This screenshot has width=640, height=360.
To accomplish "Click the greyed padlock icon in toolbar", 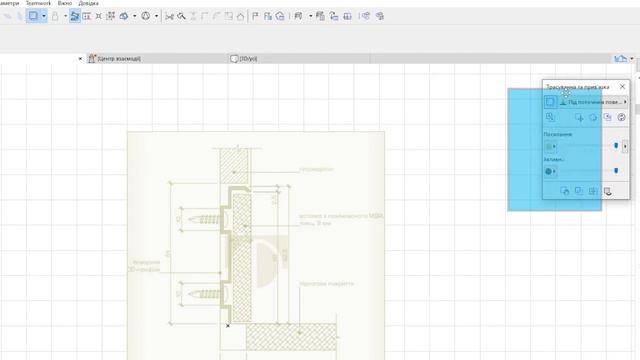I will click(x=55, y=16).
